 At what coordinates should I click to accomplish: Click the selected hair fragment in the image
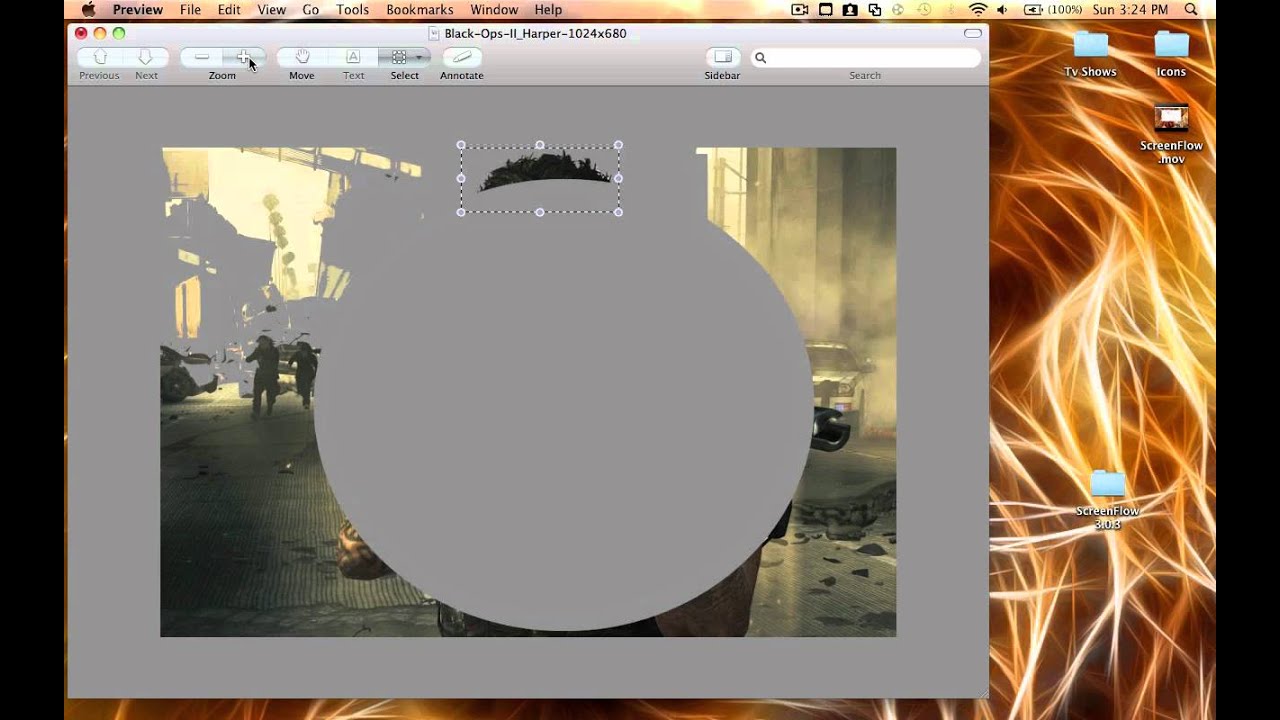[x=543, y=168]
